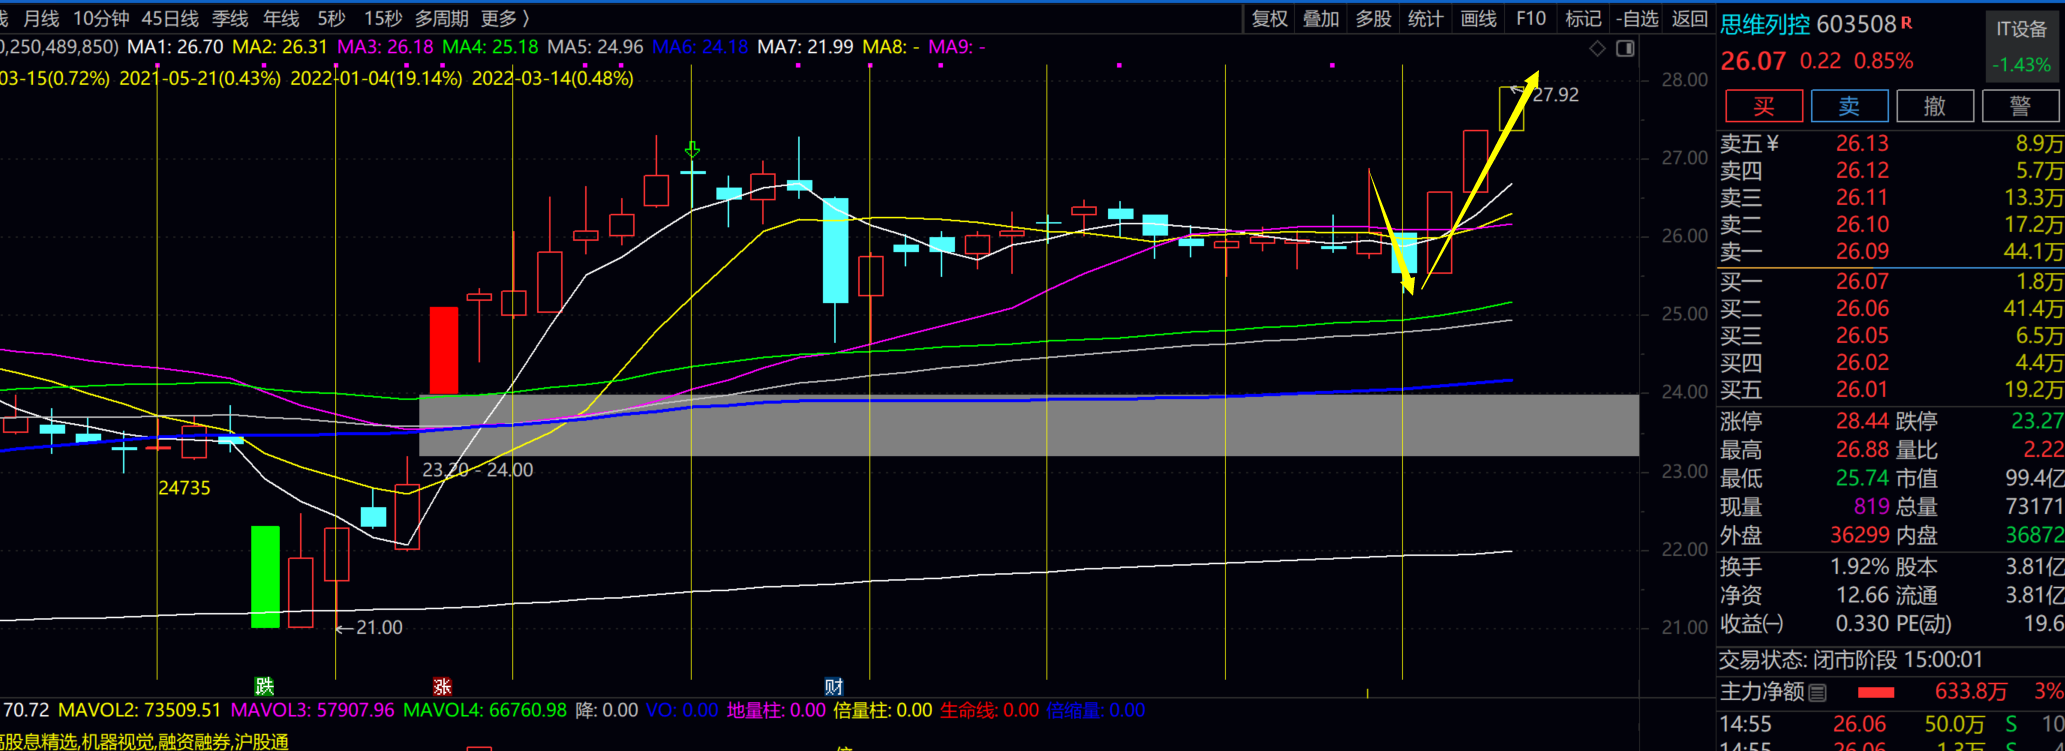Open the 多周期 multi-period option
Viewport: 2065px width, 751px height.
(441, 18)
